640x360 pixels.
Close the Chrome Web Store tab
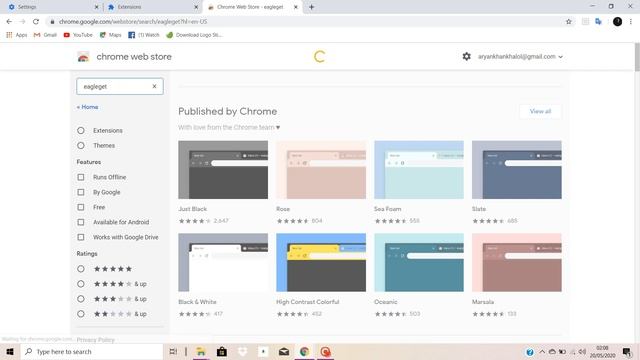pyautogui.click(x=296, y=7)
